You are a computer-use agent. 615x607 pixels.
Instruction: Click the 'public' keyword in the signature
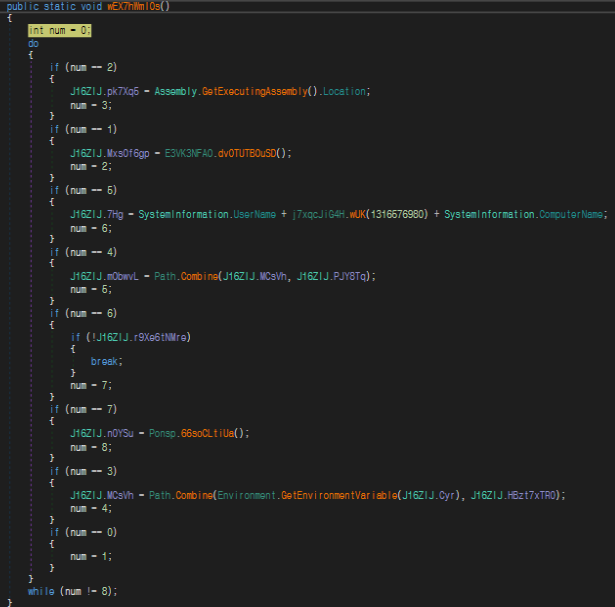(x=22, y=6)
